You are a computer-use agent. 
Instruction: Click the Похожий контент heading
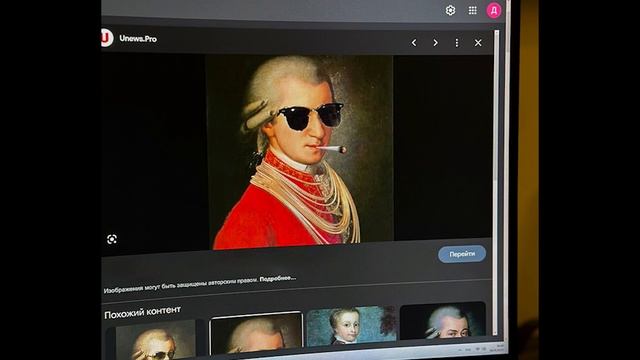142,313
